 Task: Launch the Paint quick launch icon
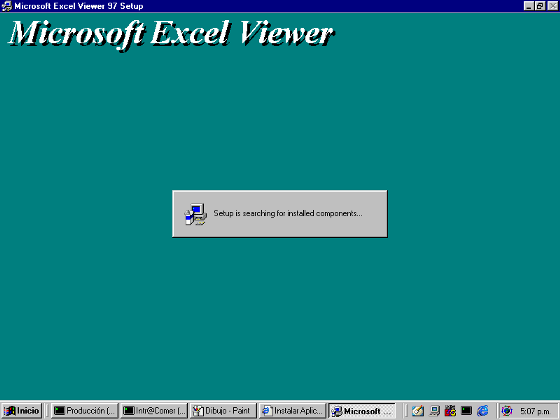pyautogui.click(x=418, y=411)
